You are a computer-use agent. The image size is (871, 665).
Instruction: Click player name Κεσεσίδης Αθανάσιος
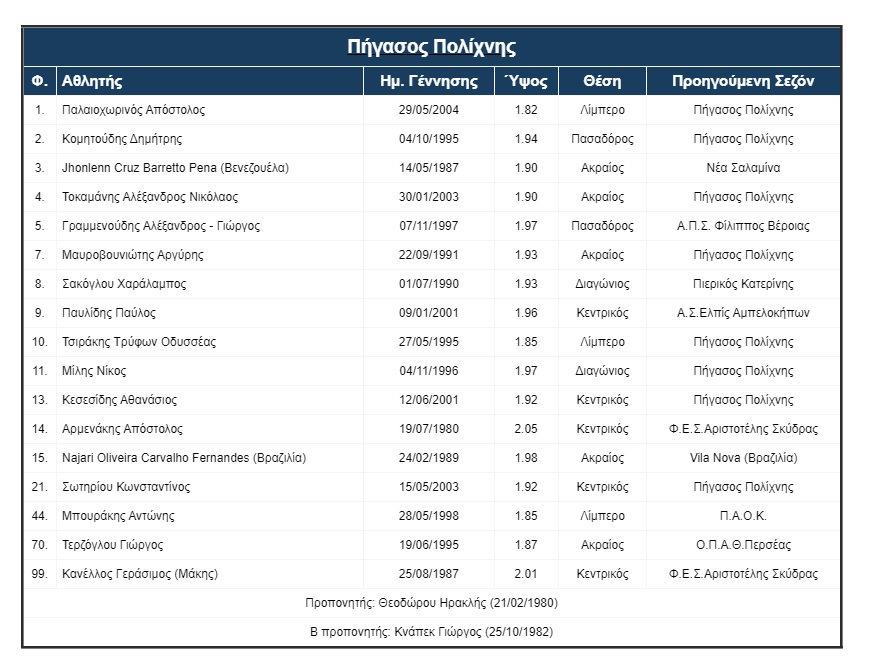[119, 399]
